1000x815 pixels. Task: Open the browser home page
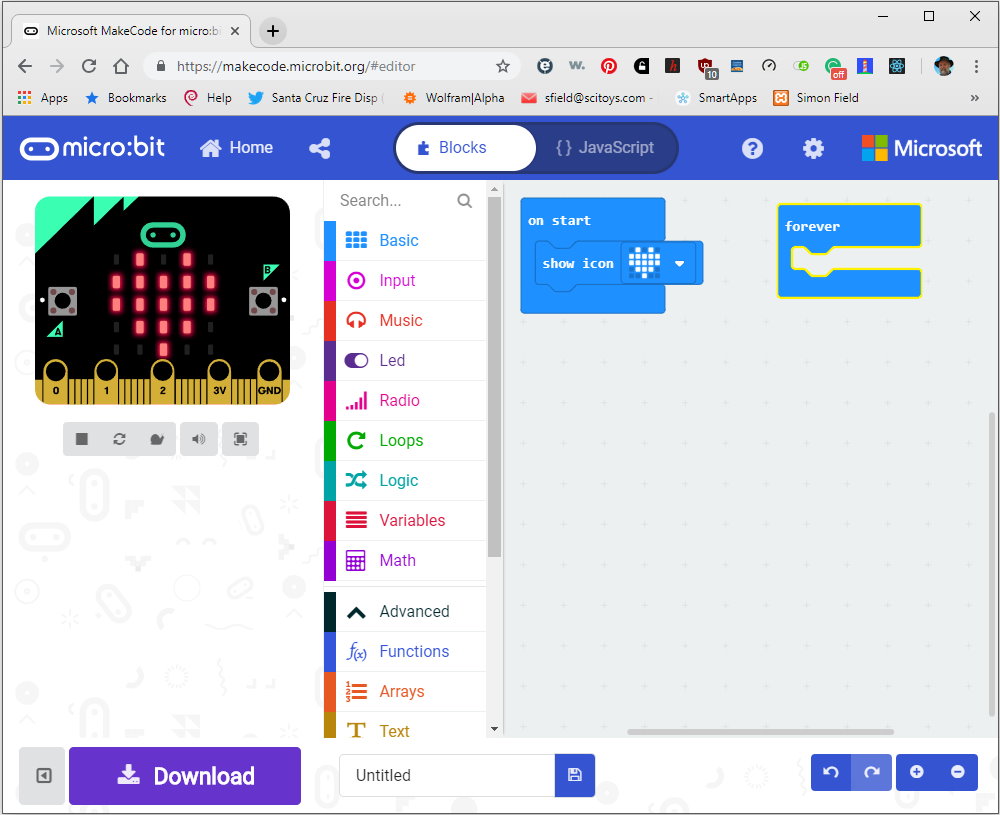[x=121, y=66]
